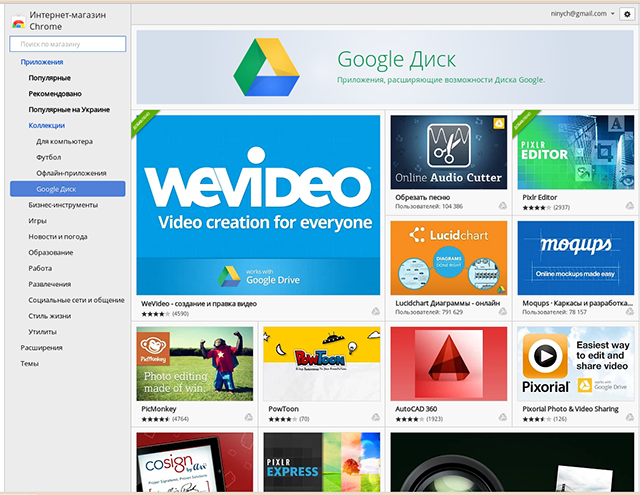Open the Pixorial thumbnail
This screenshot has width=640, height=495.
(x=576, y=364)
